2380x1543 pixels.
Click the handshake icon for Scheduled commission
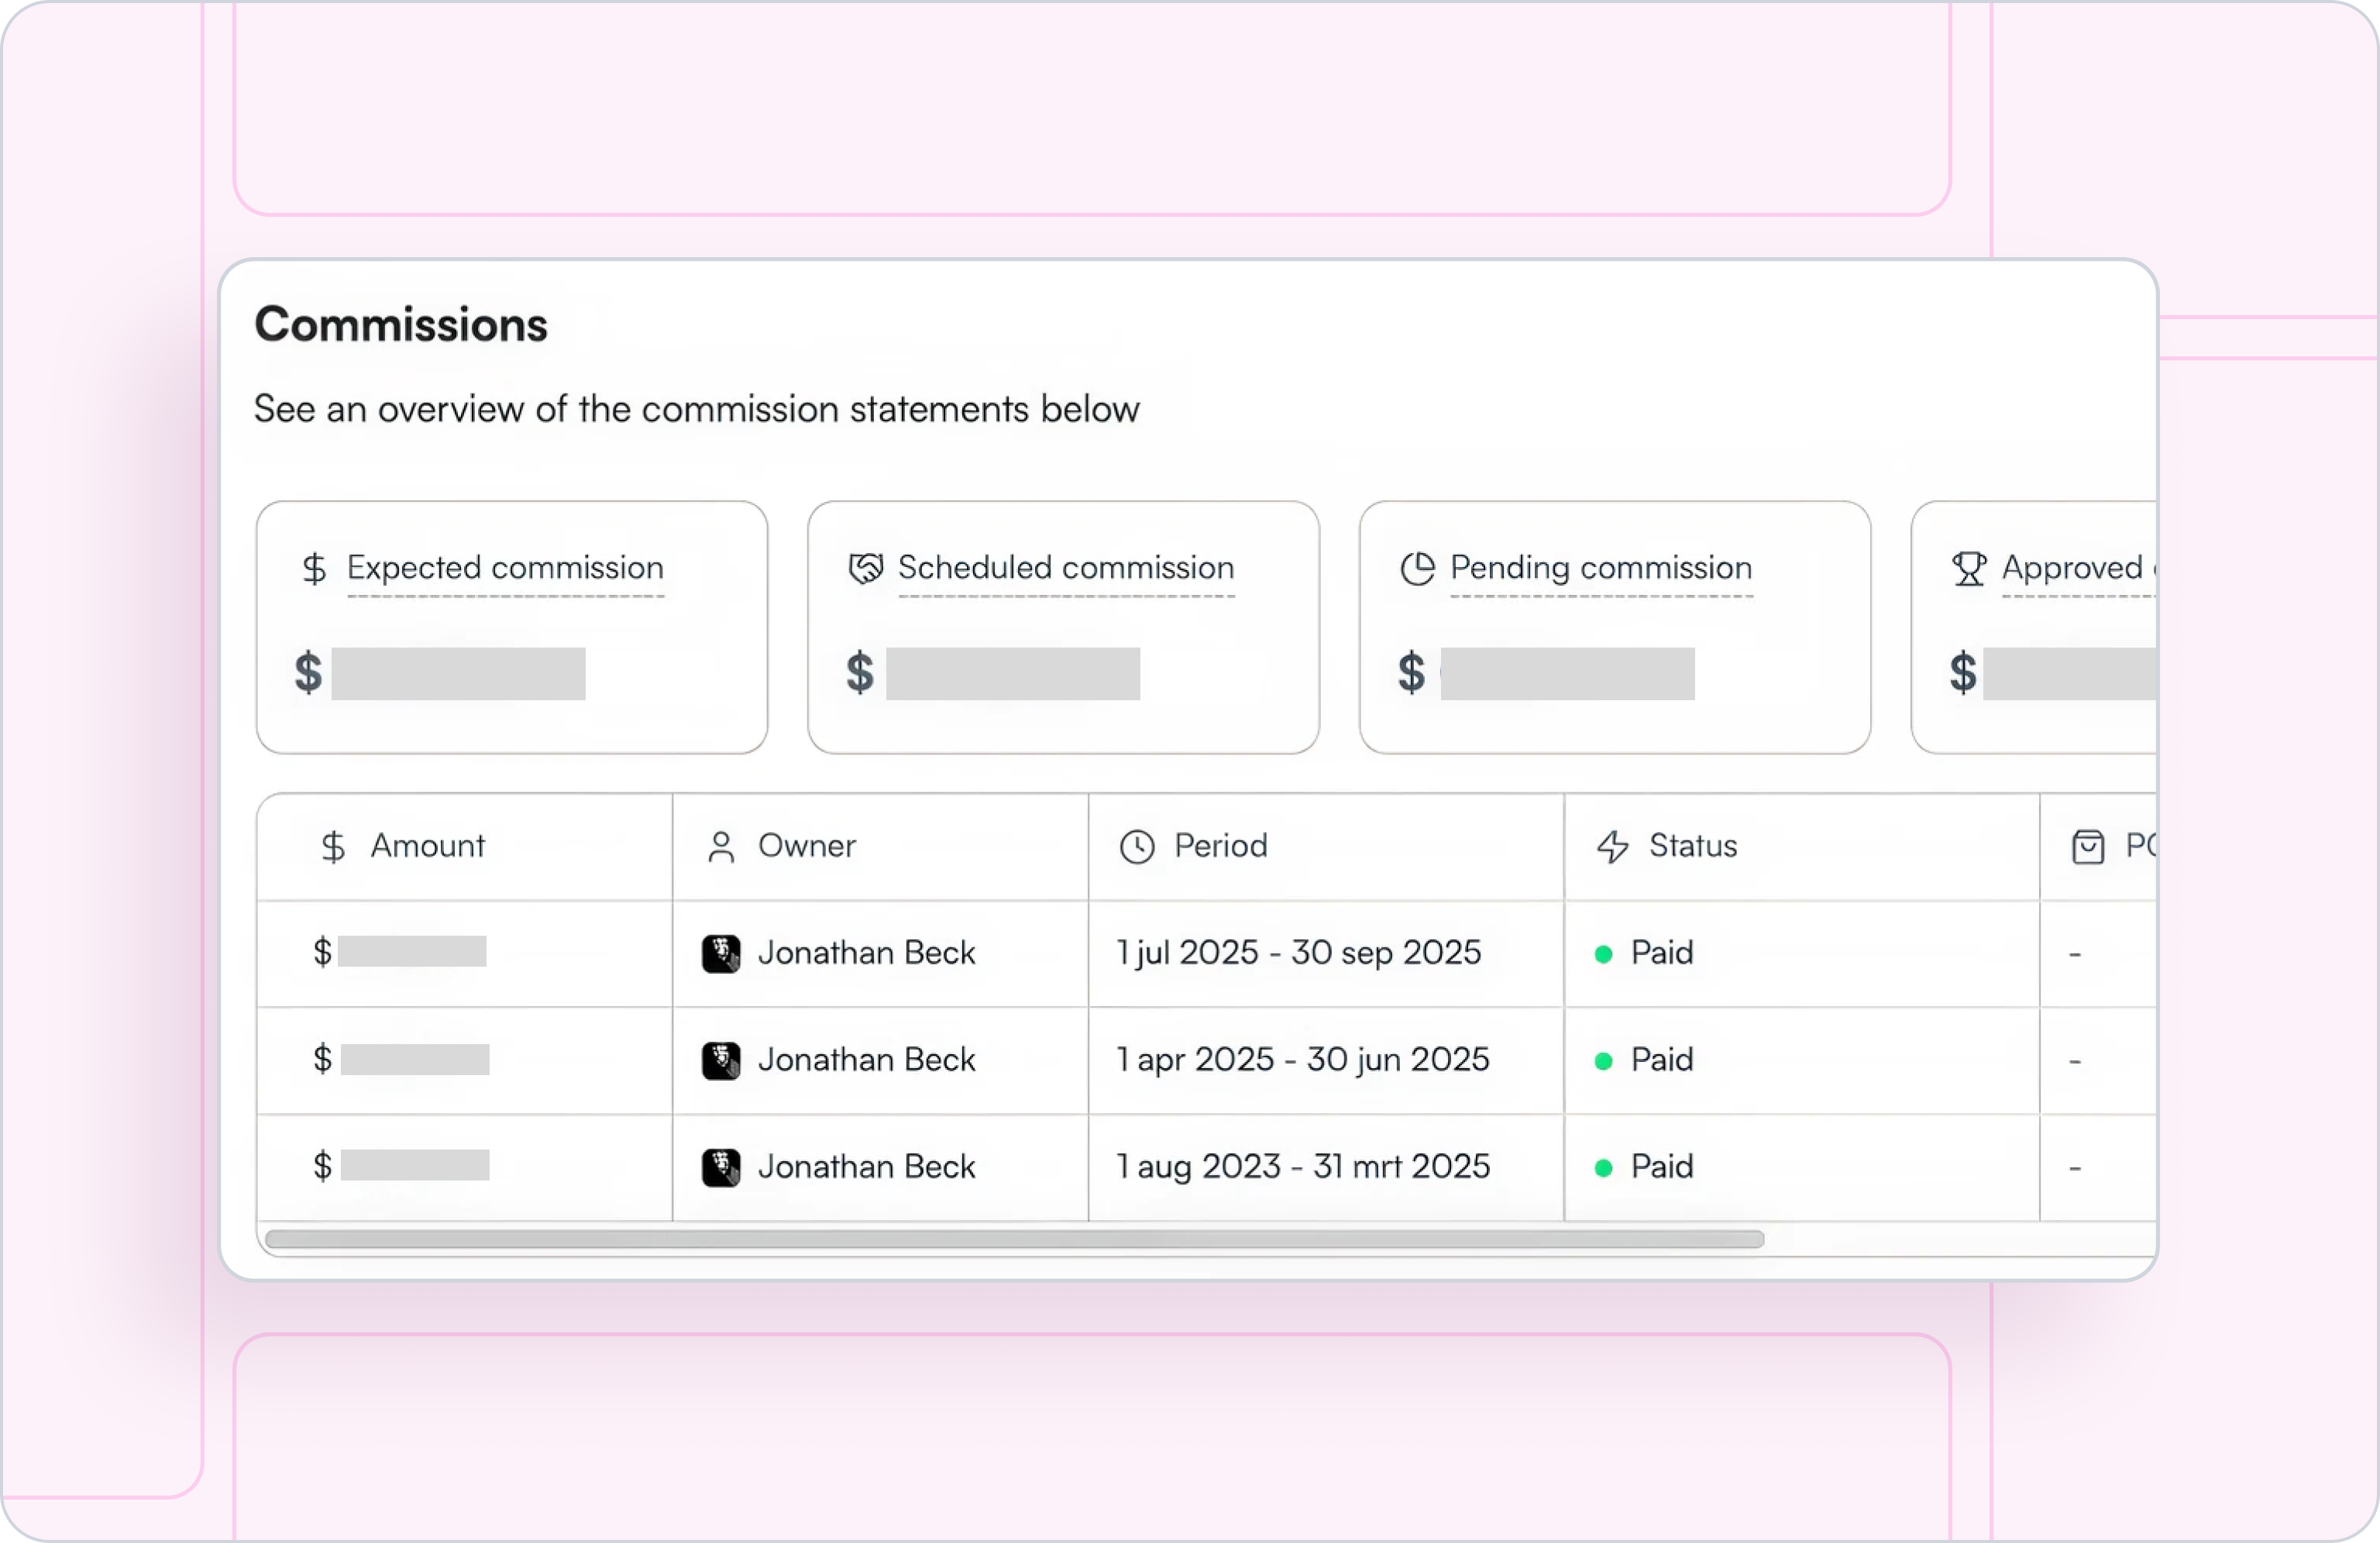865,569
